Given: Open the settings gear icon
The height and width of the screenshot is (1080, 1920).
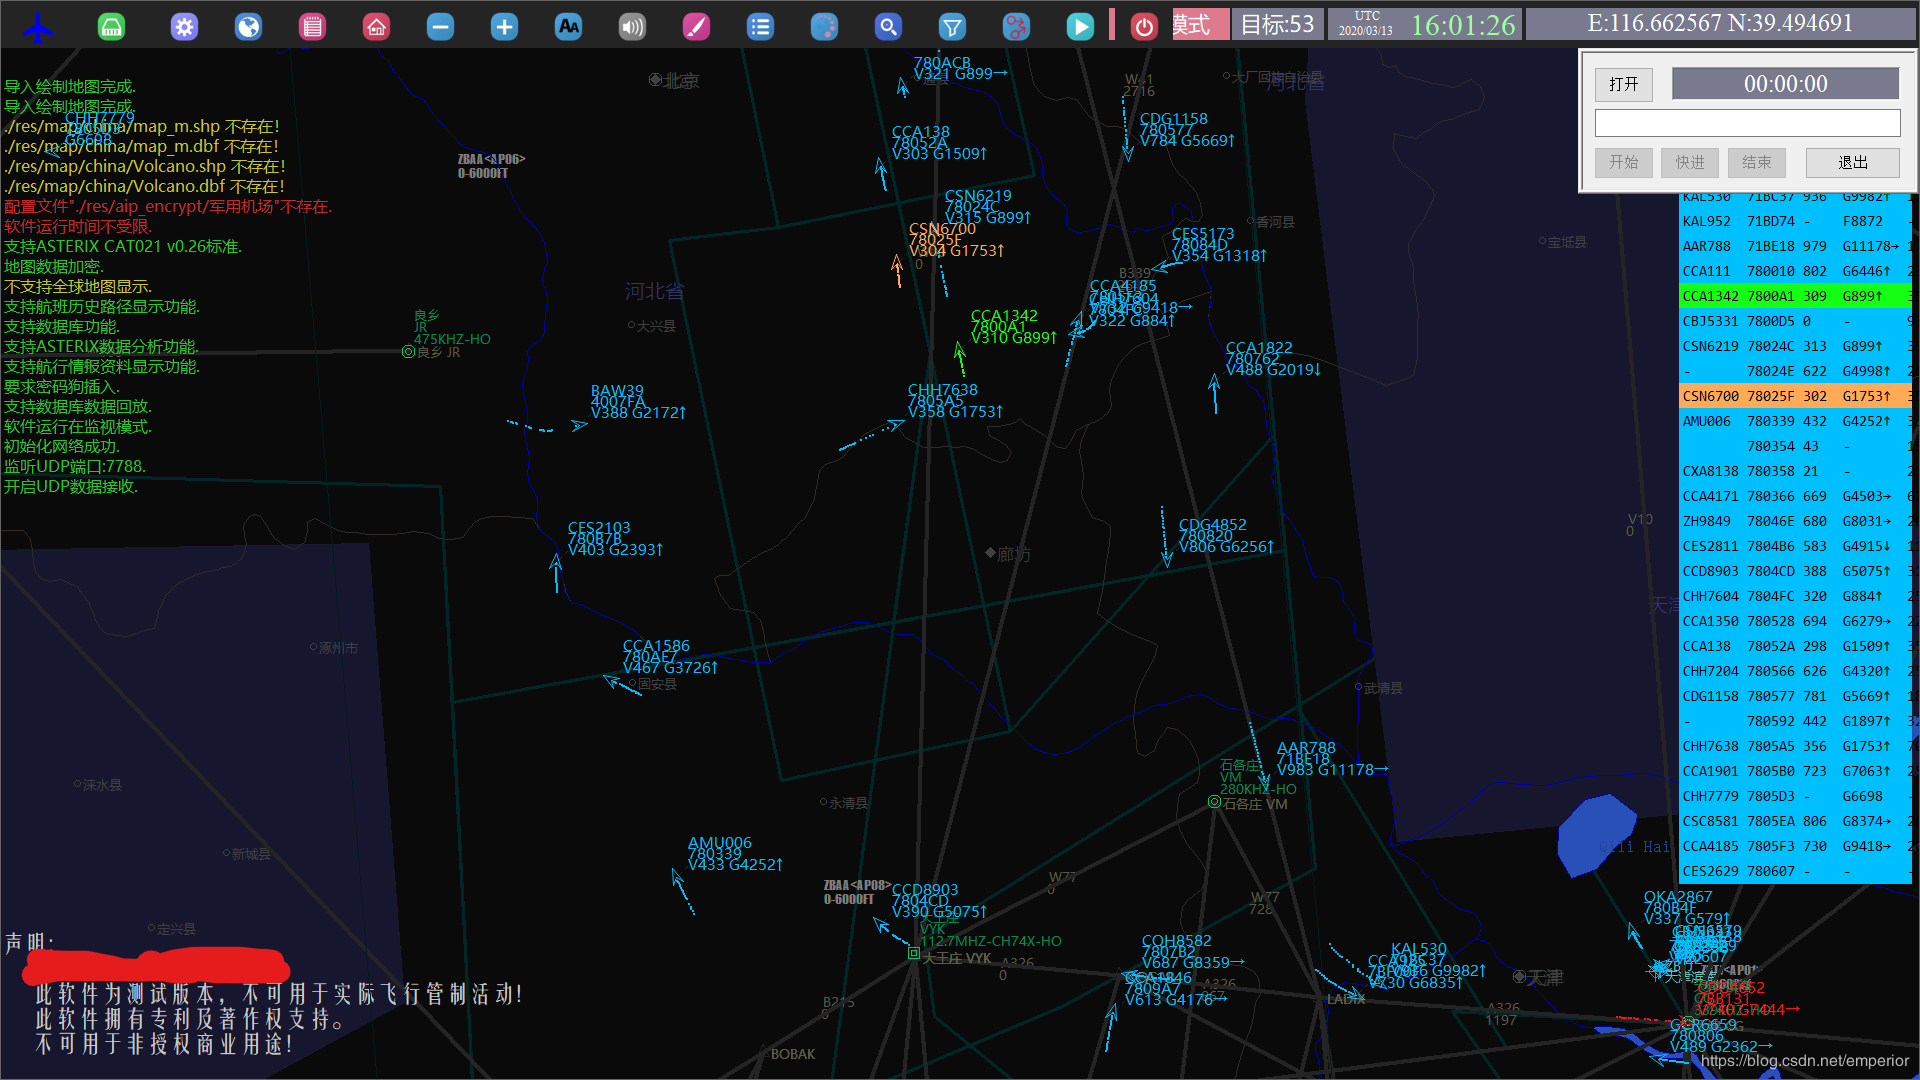Looking at the screenshot, I should tap(184, 27).
